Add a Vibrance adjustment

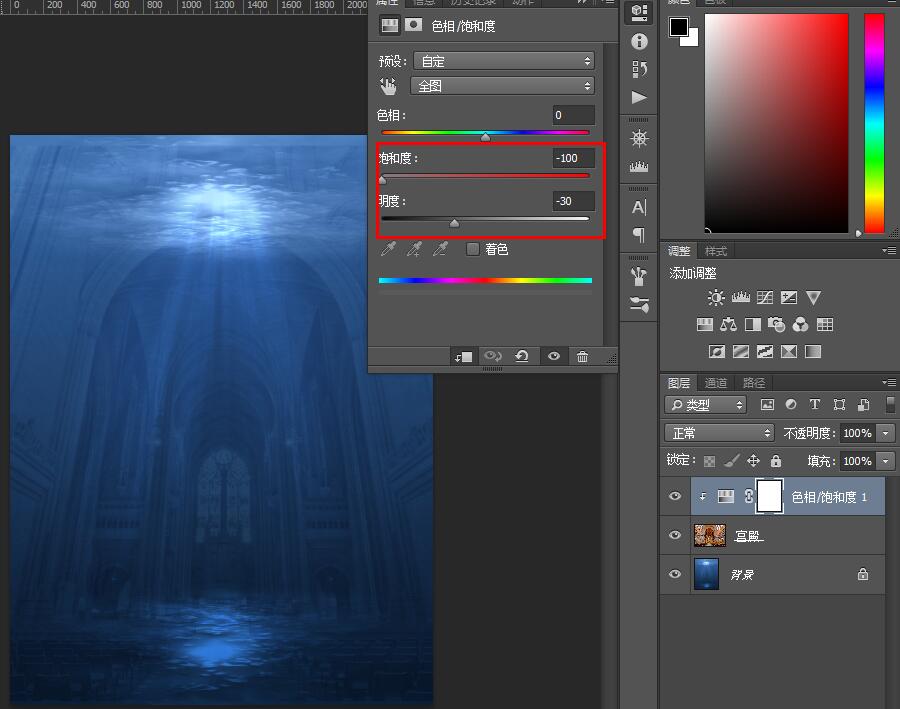point(813,297)
